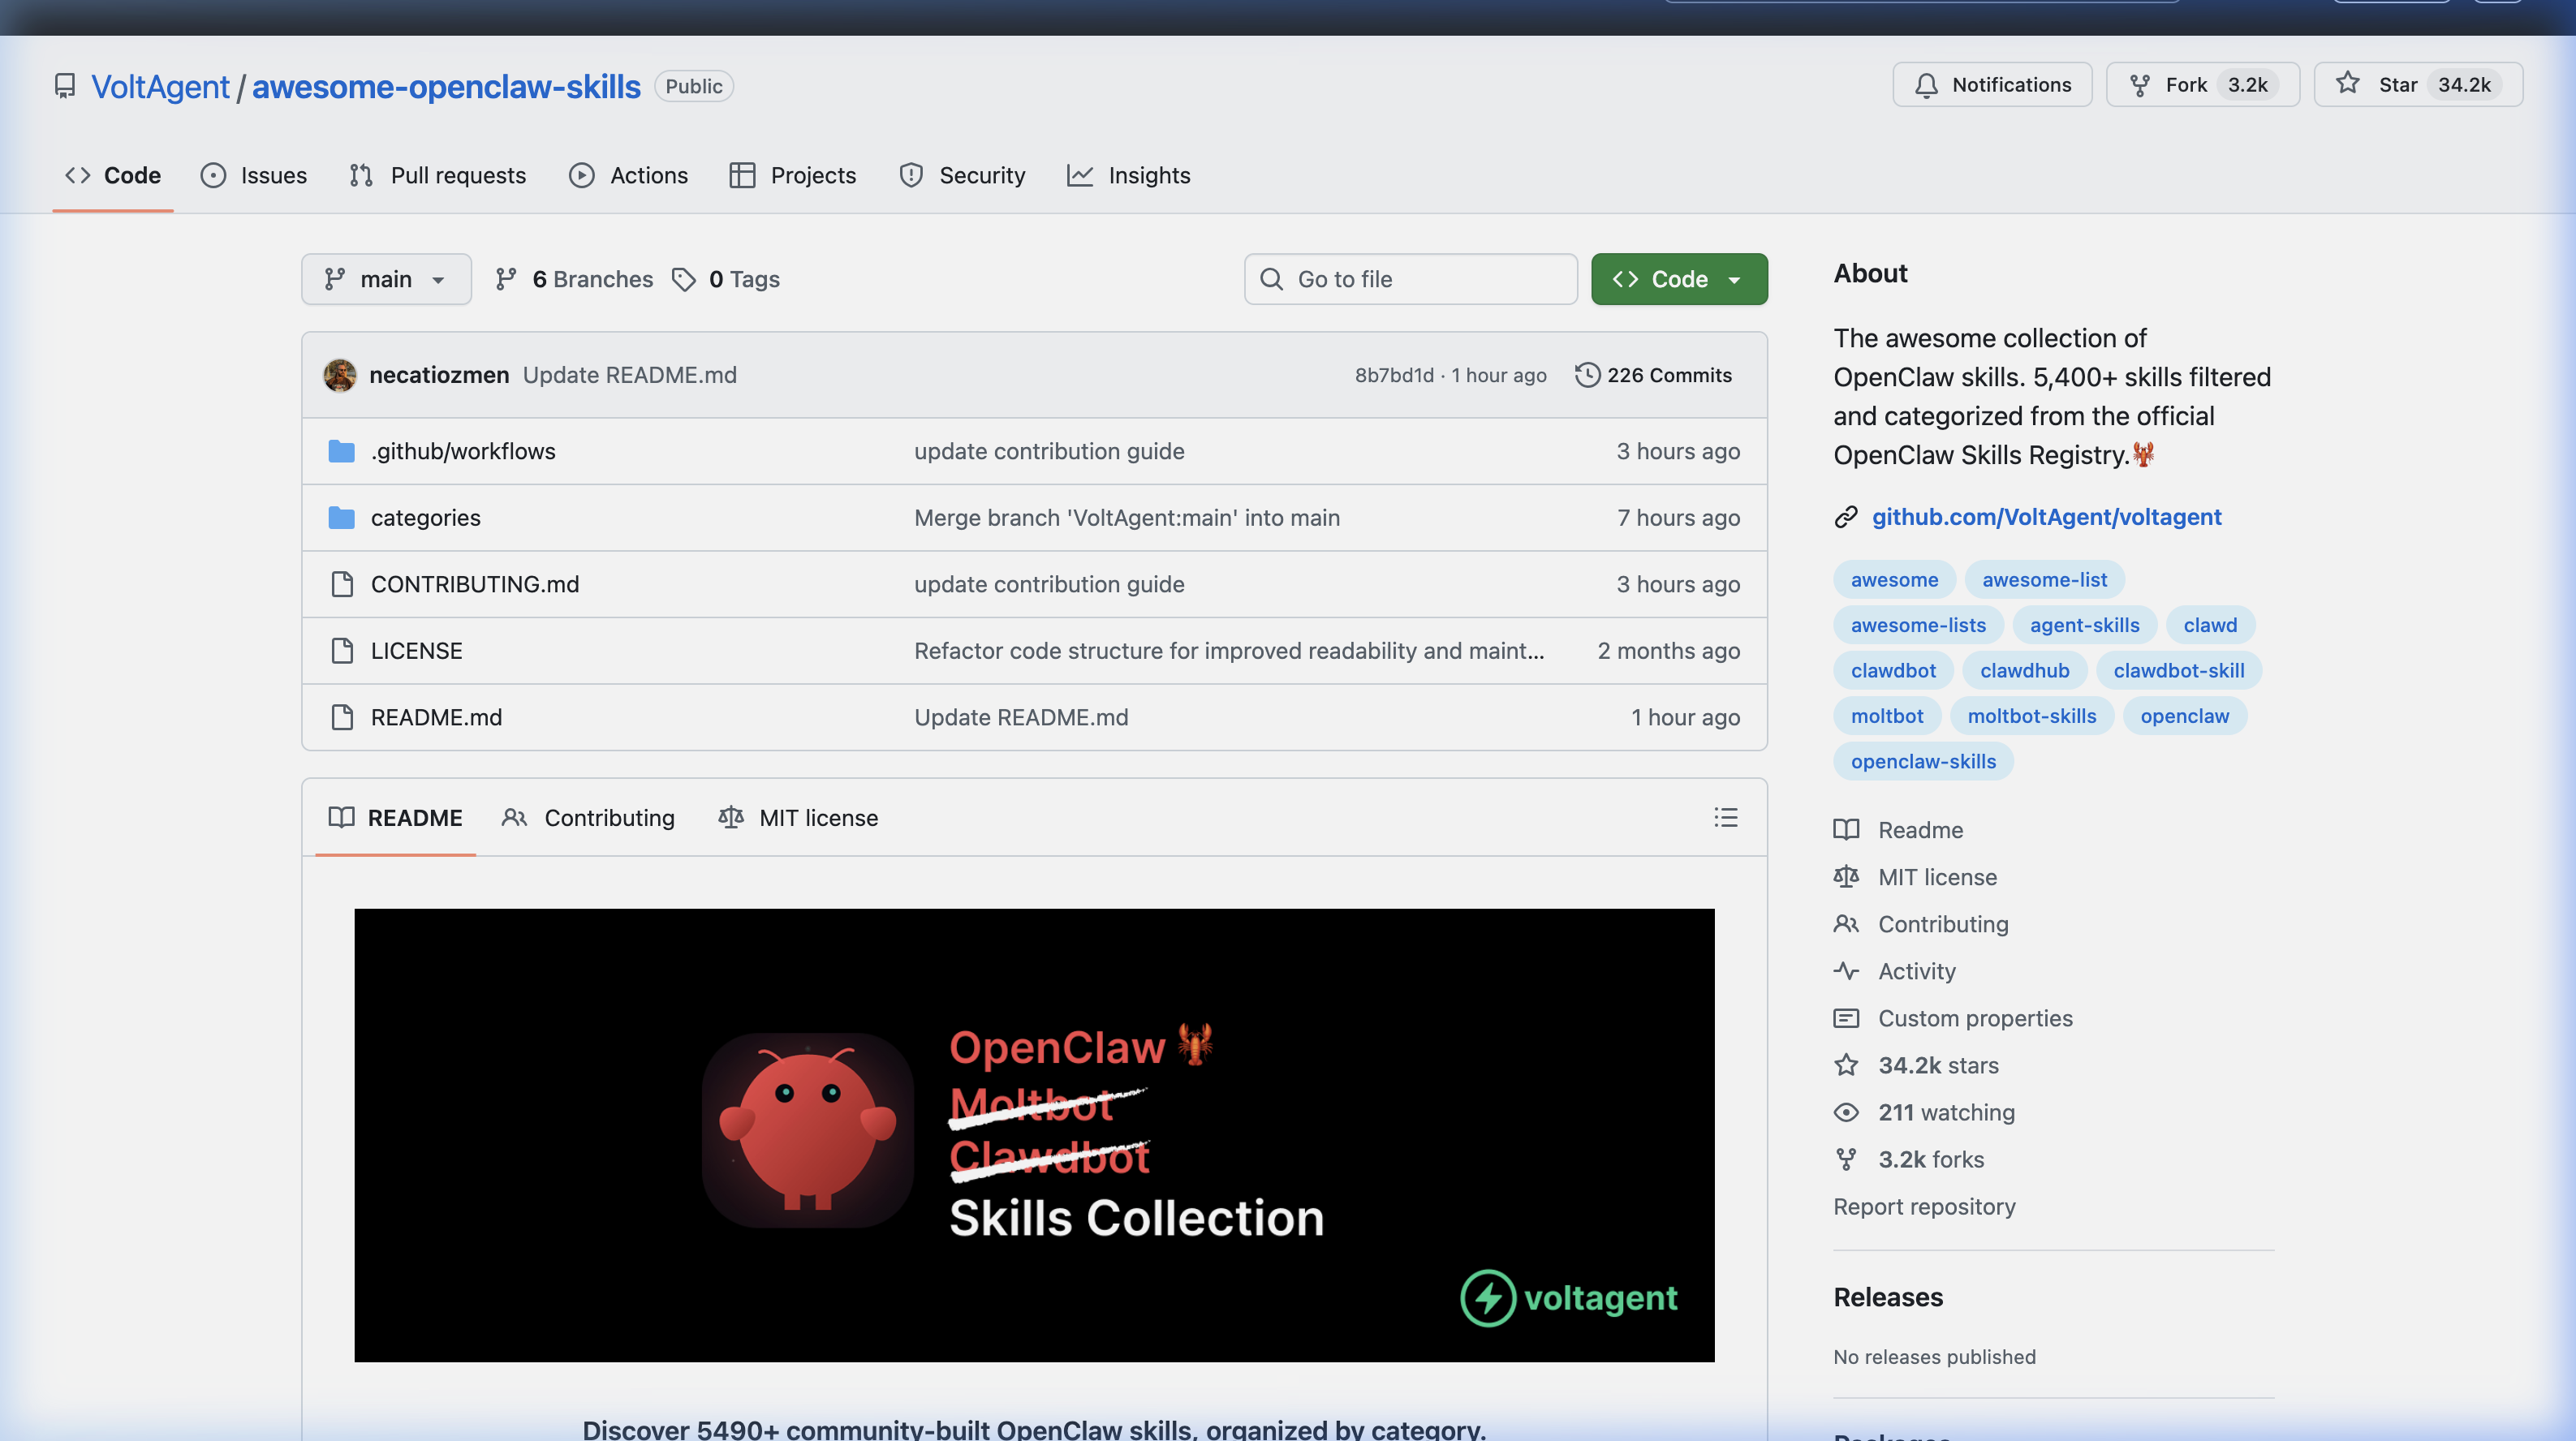Expand the main branch dropdown
This screenshot has width=2576, height=1441.
click(386, 279)
